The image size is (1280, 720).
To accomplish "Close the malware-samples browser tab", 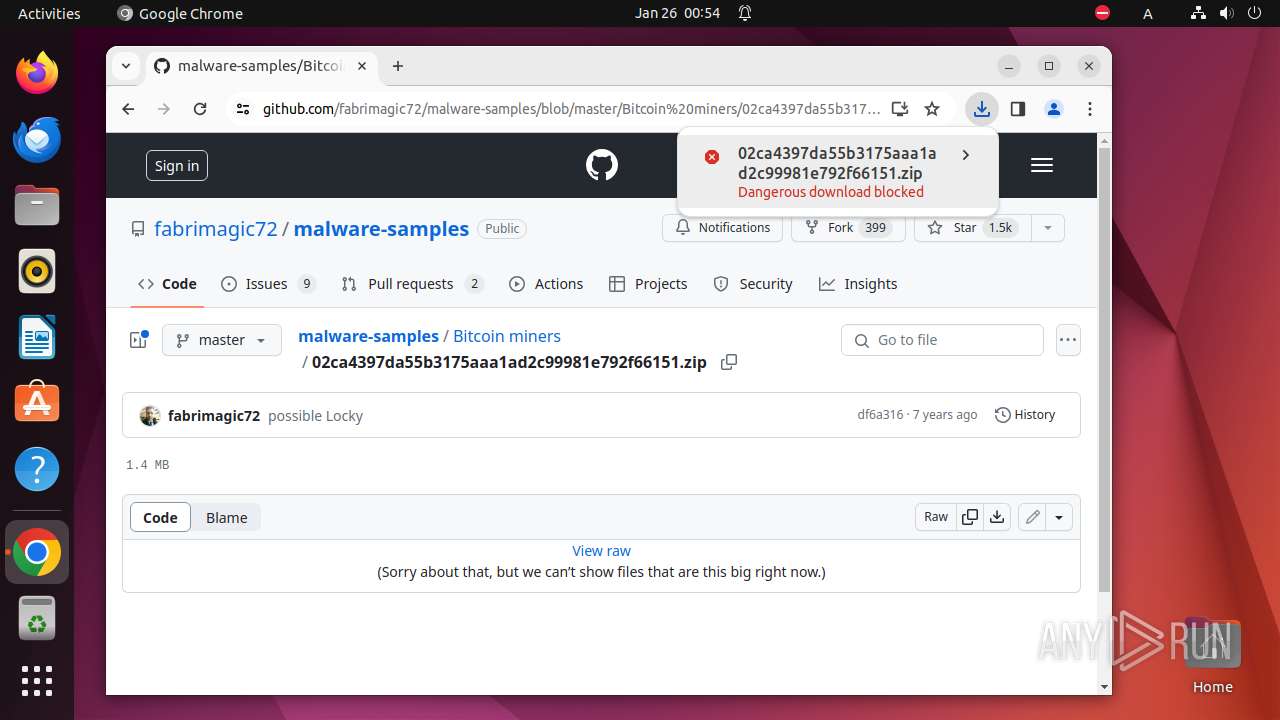I will 362,66.
